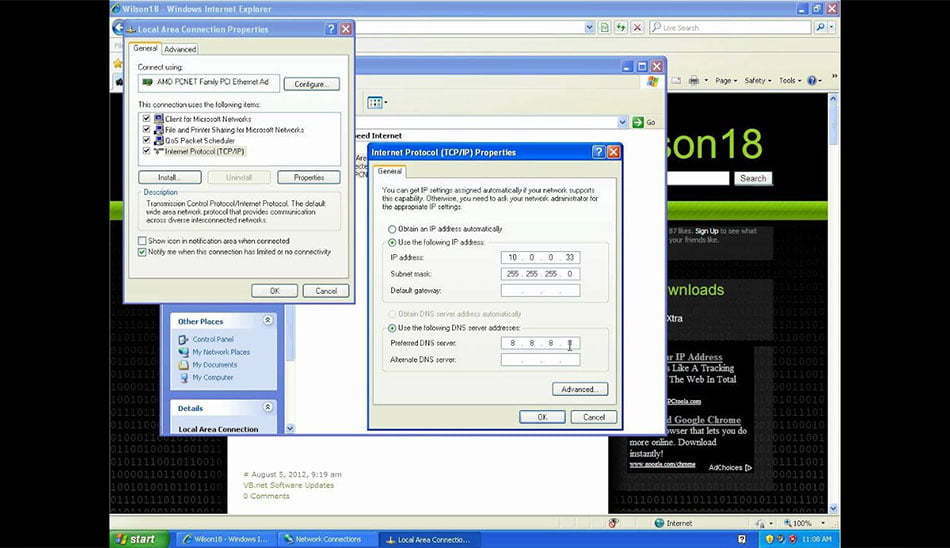This screenshot has width=950, height=548.
Task: Click the Views icon in Network Connections
Action: (x=377, y=102)
